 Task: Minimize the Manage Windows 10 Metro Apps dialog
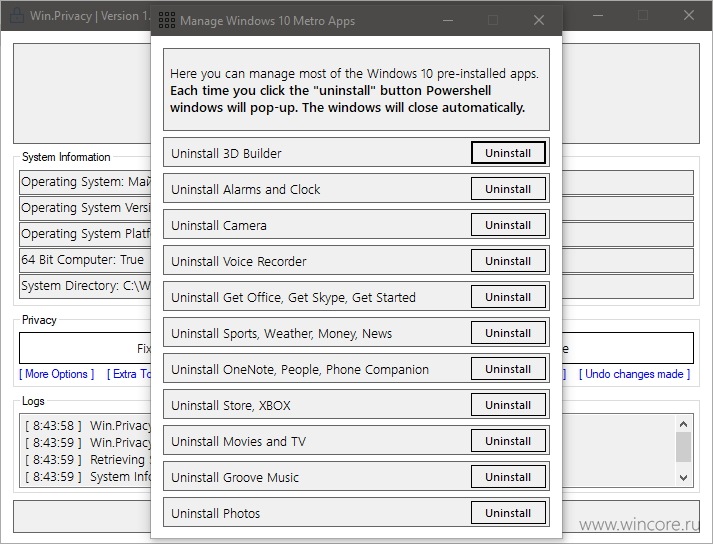click(x=448, y=20)
